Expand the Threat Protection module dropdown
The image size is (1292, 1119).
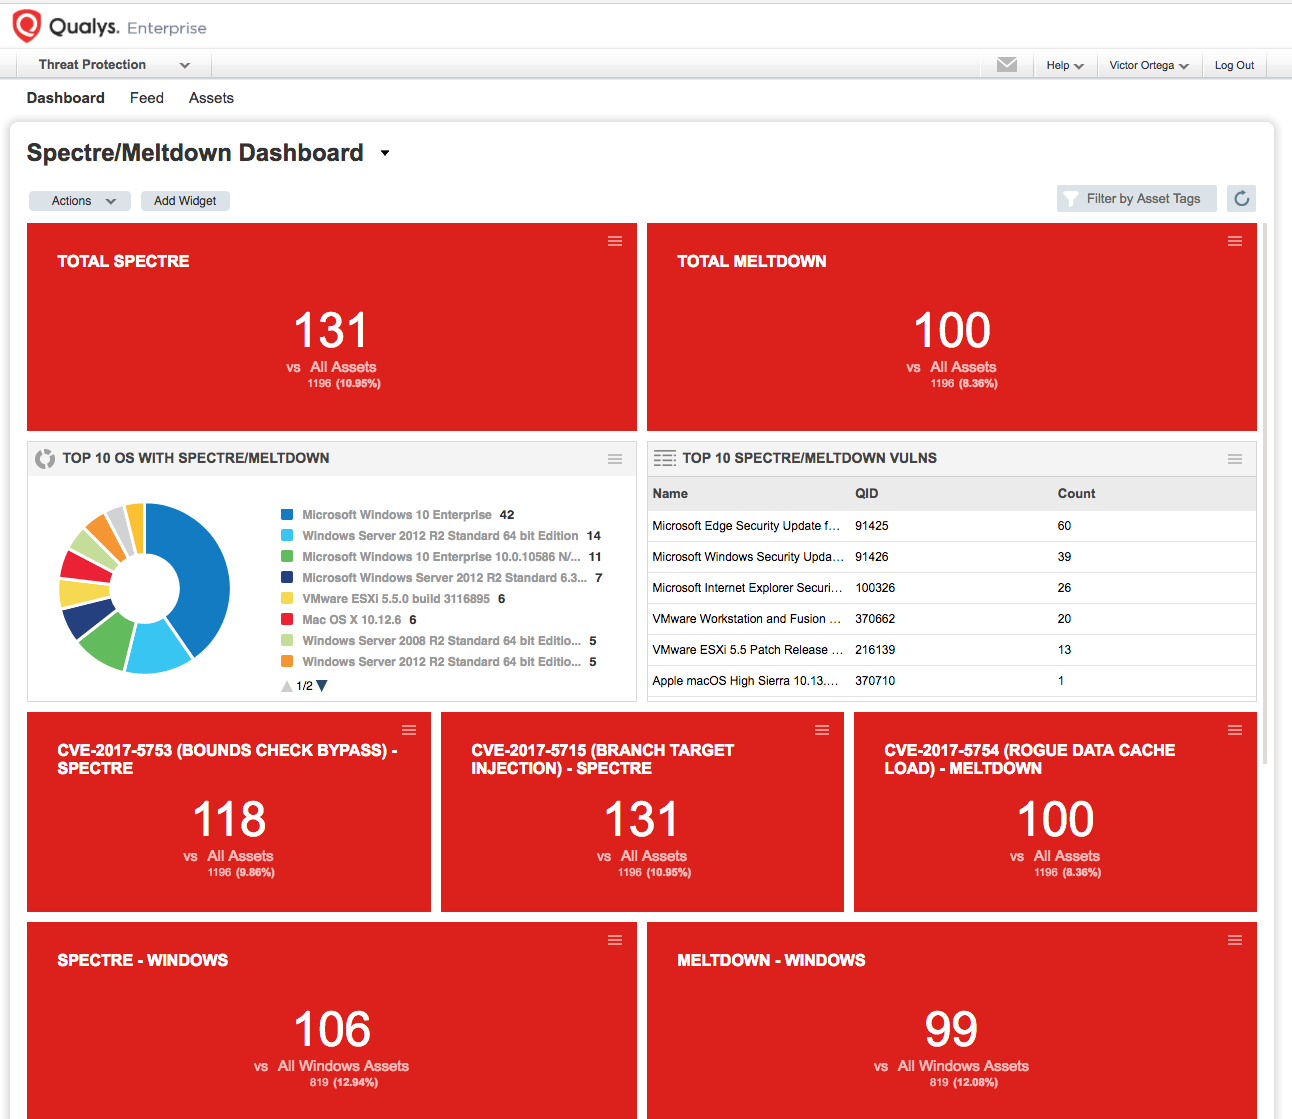click(x=114, y=65)
